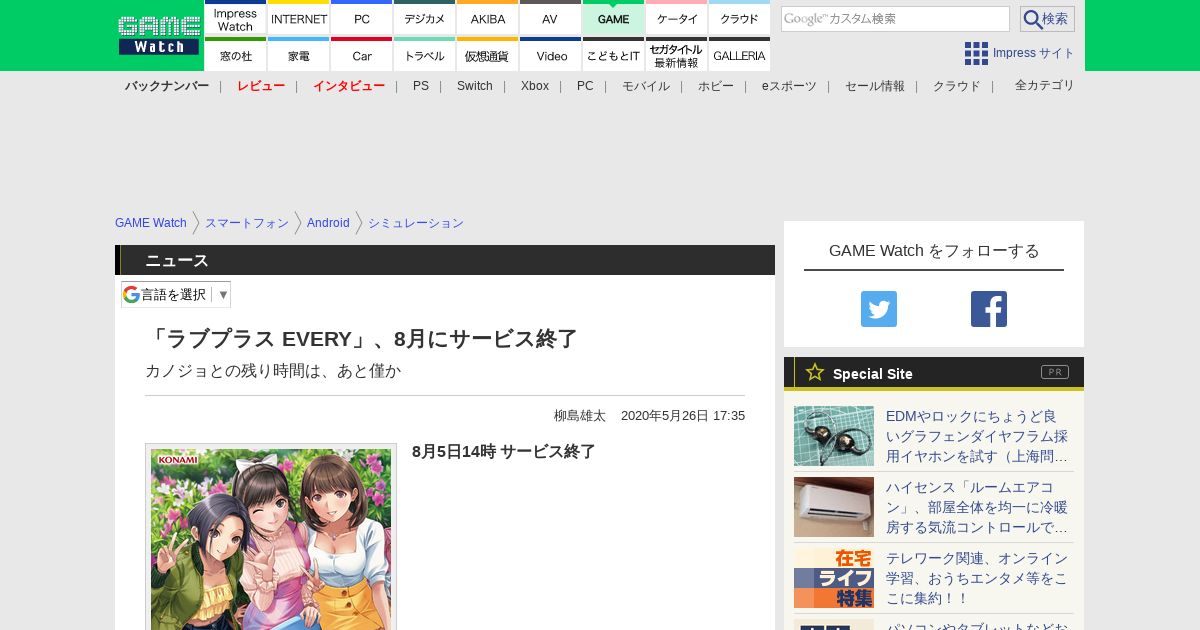The height and width of the screenshot is (630, 1200).
Task: Open the eスポーツ category
Action: point(789,86)
